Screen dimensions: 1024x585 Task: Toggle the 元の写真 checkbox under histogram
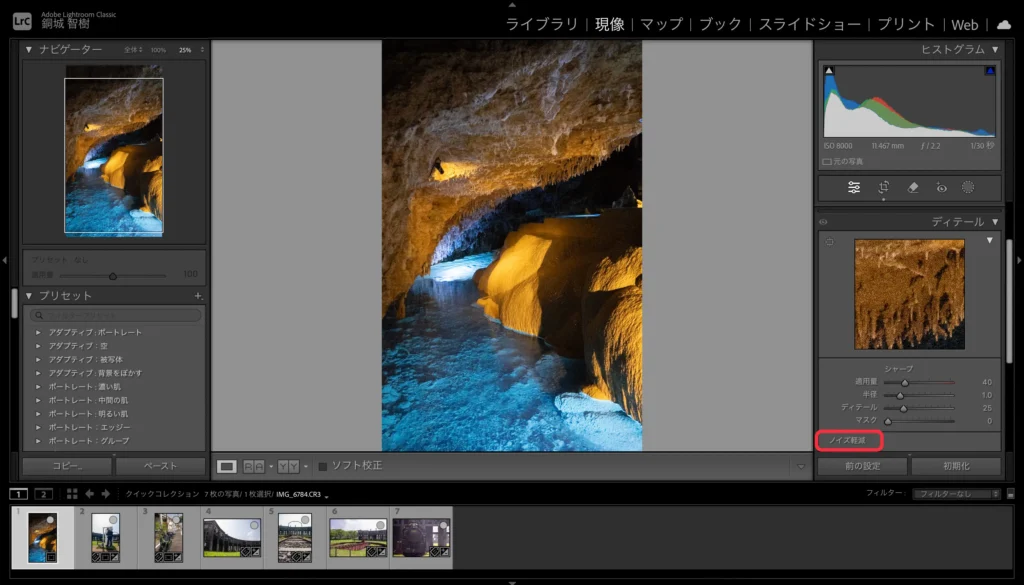827,161
